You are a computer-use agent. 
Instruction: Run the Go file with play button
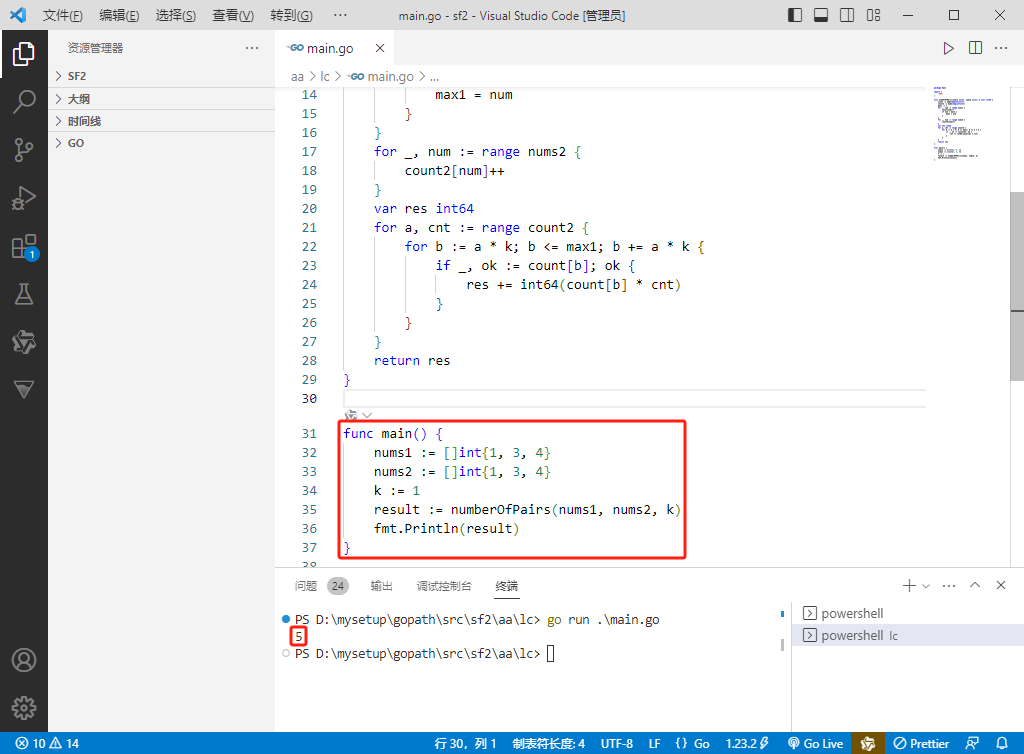click(x=948, y=48)
